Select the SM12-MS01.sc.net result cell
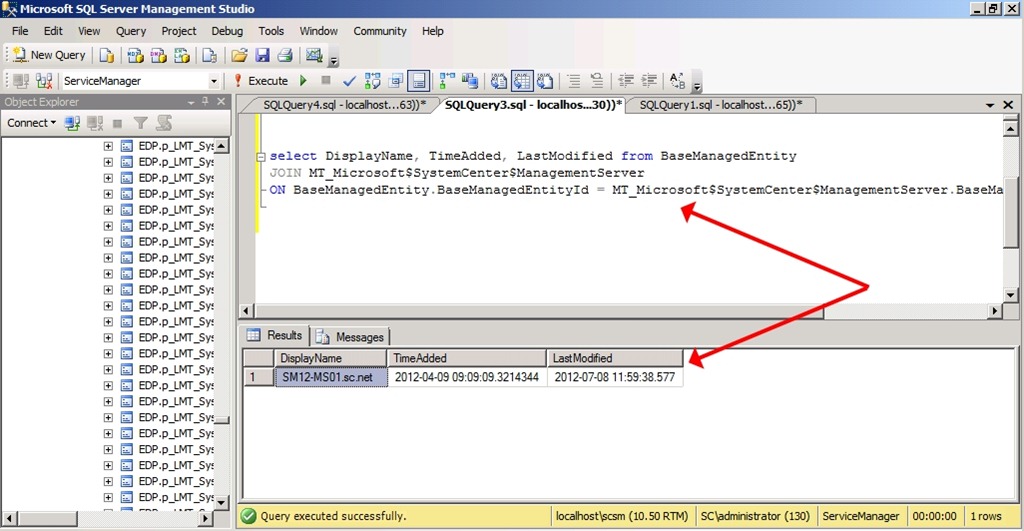Viewport: 1024px width, 531px height. [330, 377]
